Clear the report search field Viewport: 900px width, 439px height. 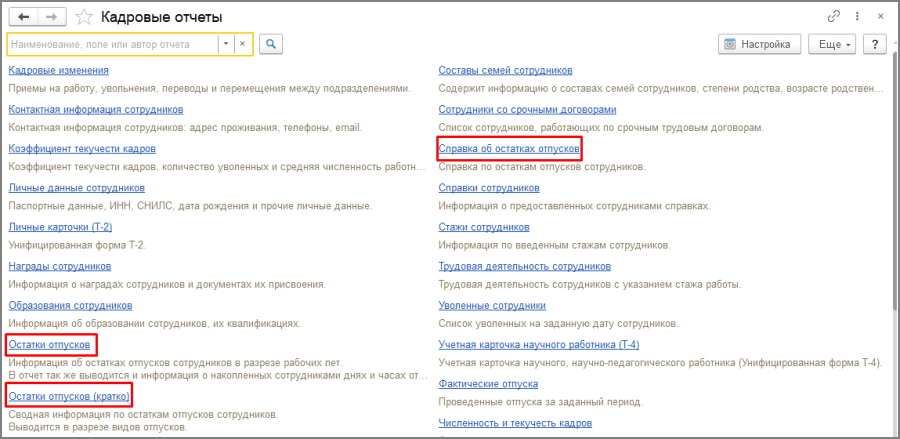click(242, 44)
